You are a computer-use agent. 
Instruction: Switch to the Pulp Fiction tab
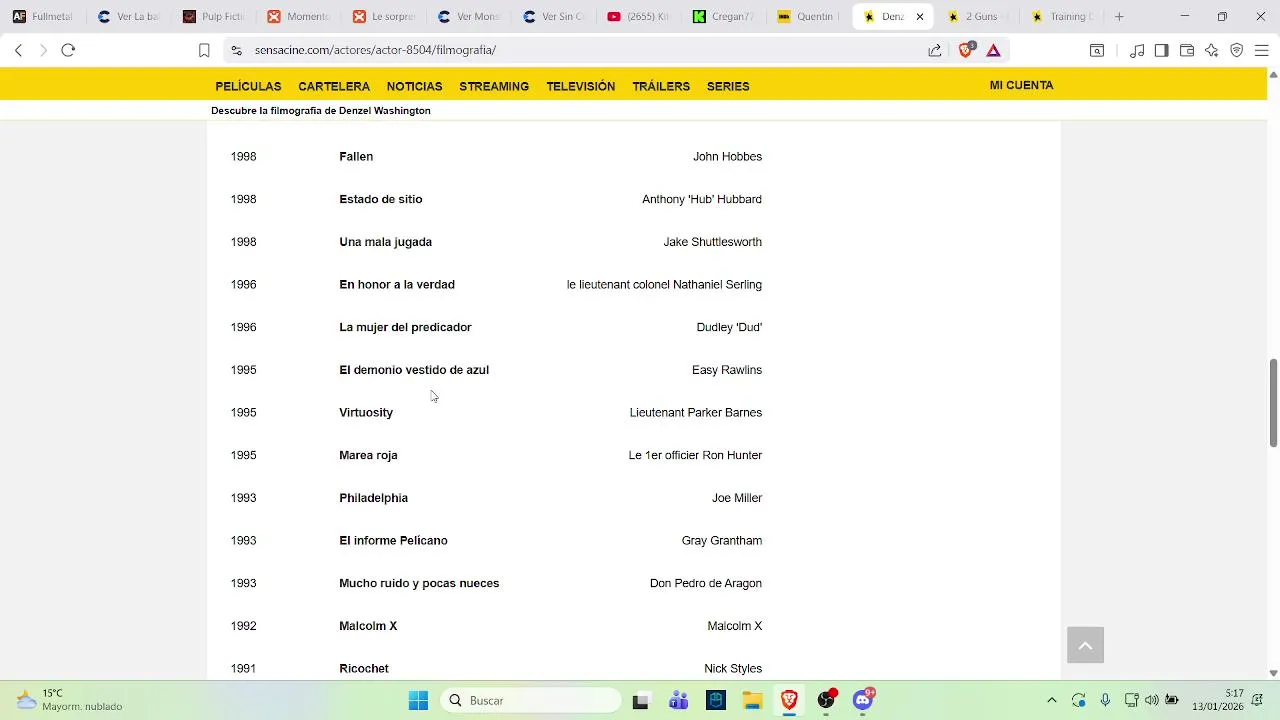click(215, 16)
